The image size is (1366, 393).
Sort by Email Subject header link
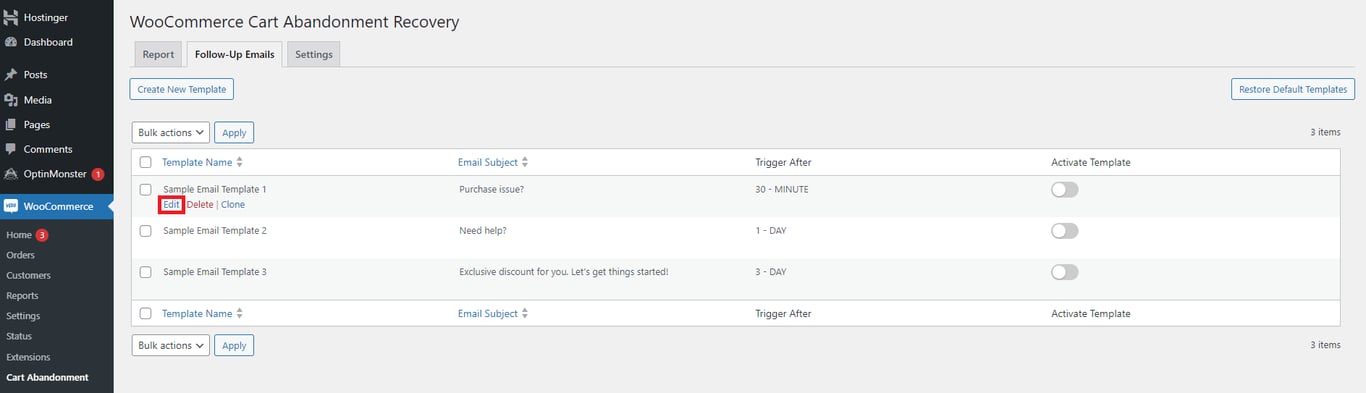pos(488,162)
